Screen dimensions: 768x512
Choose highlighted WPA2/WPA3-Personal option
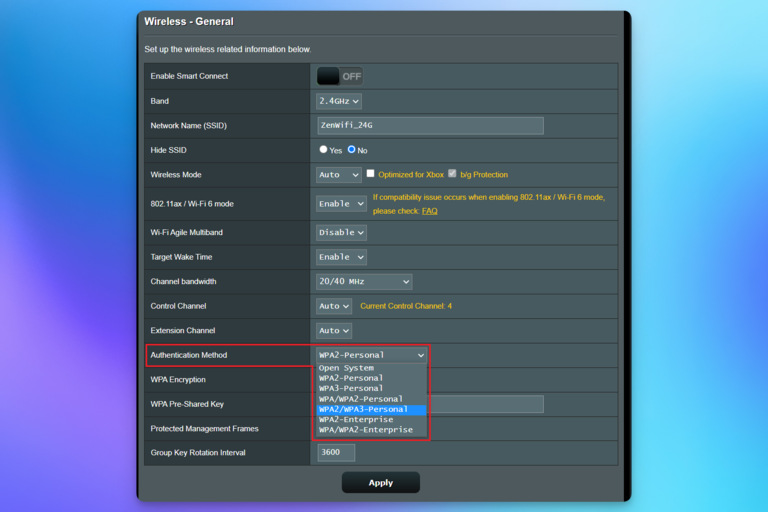click(371, 409)
